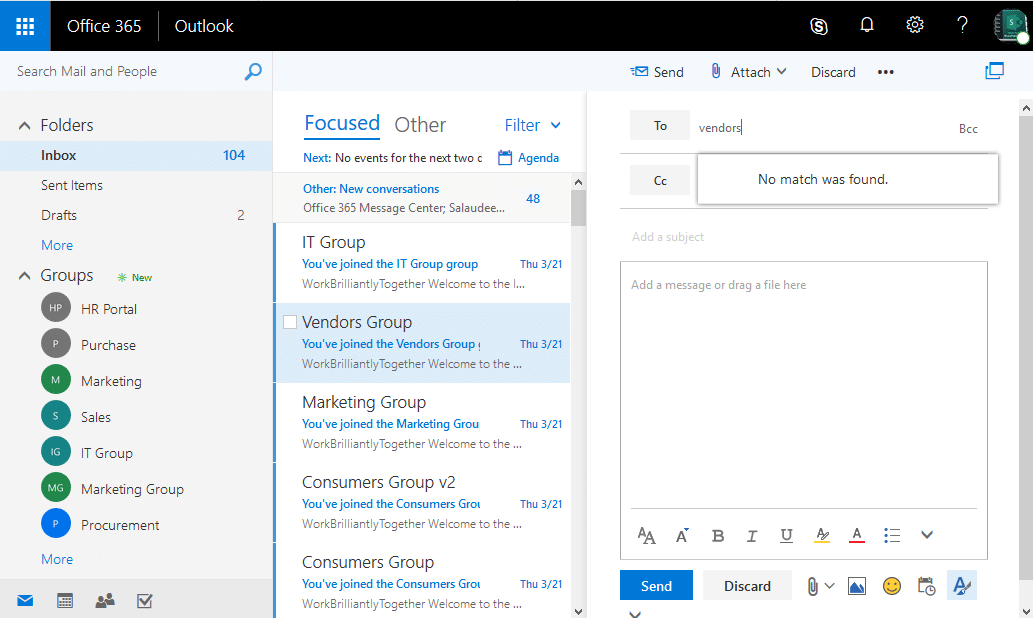Open the Filter dropdown
1033x618 pixels.
[531, 124]
